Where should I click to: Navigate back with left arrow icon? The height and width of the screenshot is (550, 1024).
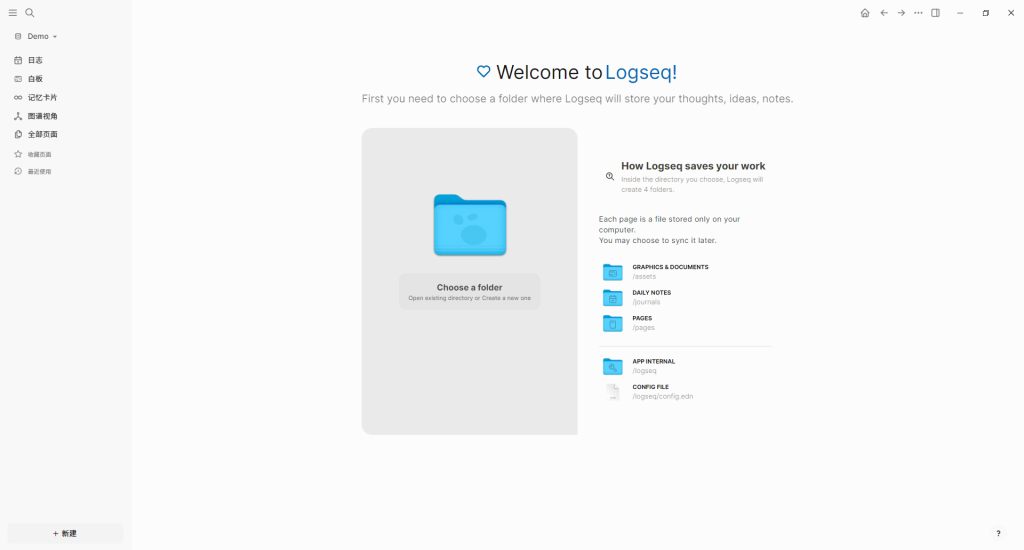(x=884, y=13)
